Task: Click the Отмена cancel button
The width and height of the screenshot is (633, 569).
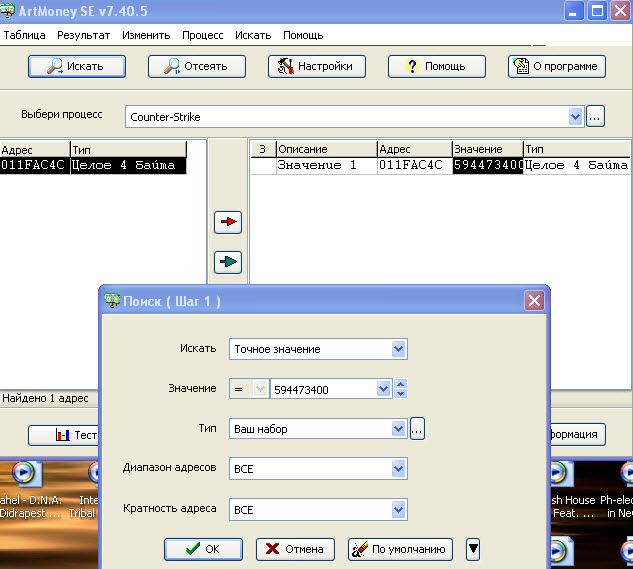Action: click(295, 549)
